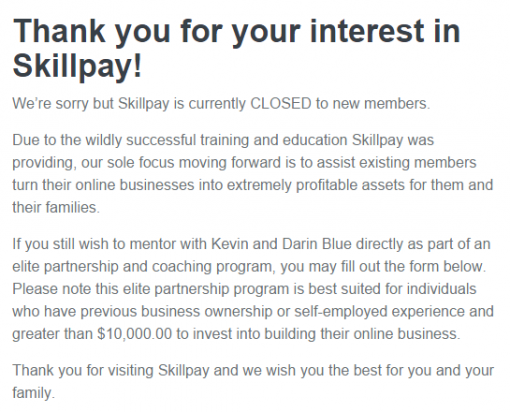Click the "Please note this elite partnership" line
Viewport: 510px width, 412px height.
(244, 289)
